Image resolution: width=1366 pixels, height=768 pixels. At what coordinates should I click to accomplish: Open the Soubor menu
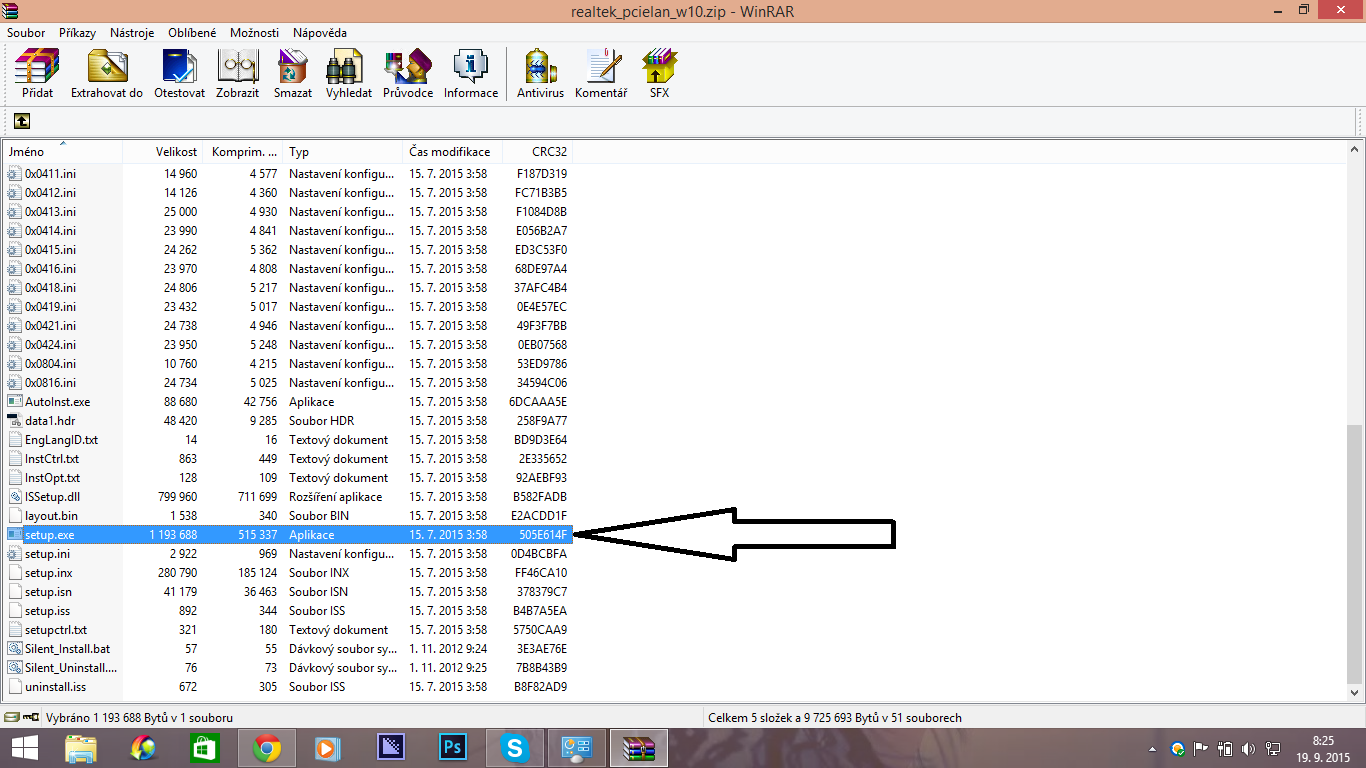click(x=26, y=33)
